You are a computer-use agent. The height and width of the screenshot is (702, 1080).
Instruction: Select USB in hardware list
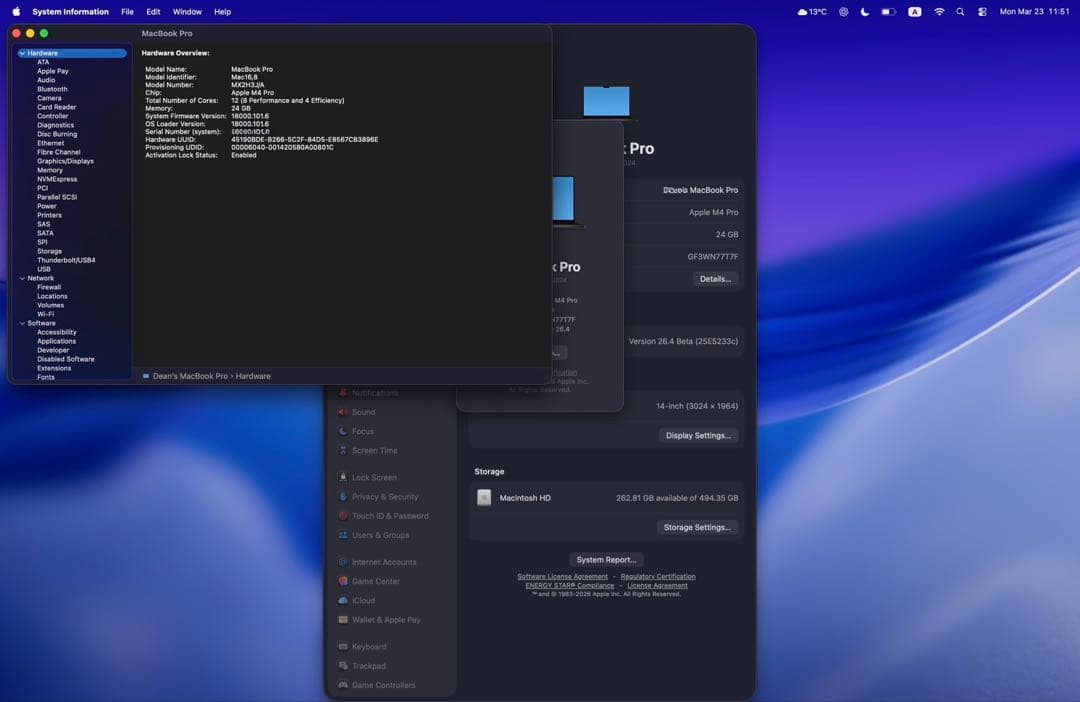click(43, 269)
